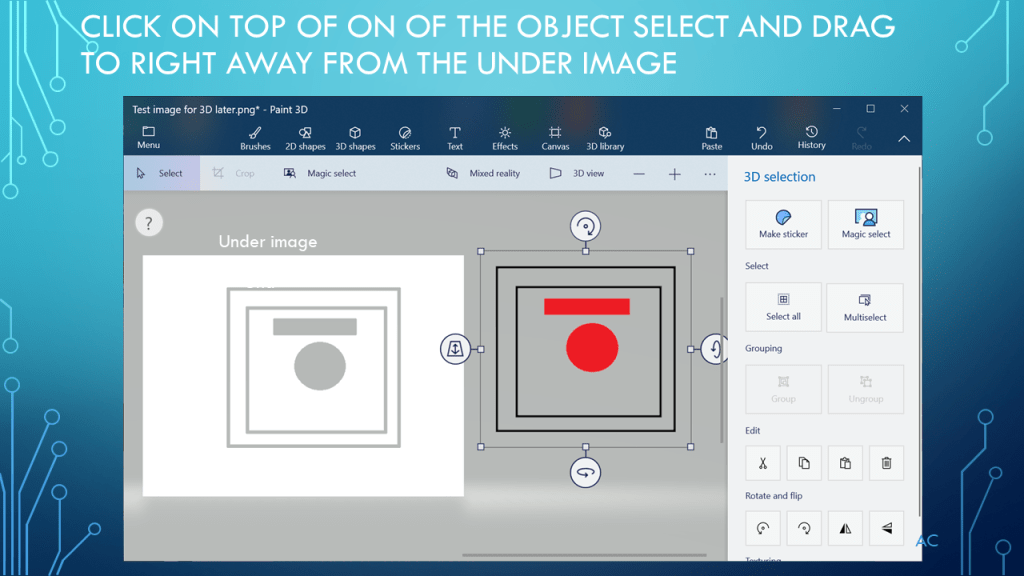Screen dimensions: 1024x576
Task: Select the Brushes tool
Action: [255, 138]
